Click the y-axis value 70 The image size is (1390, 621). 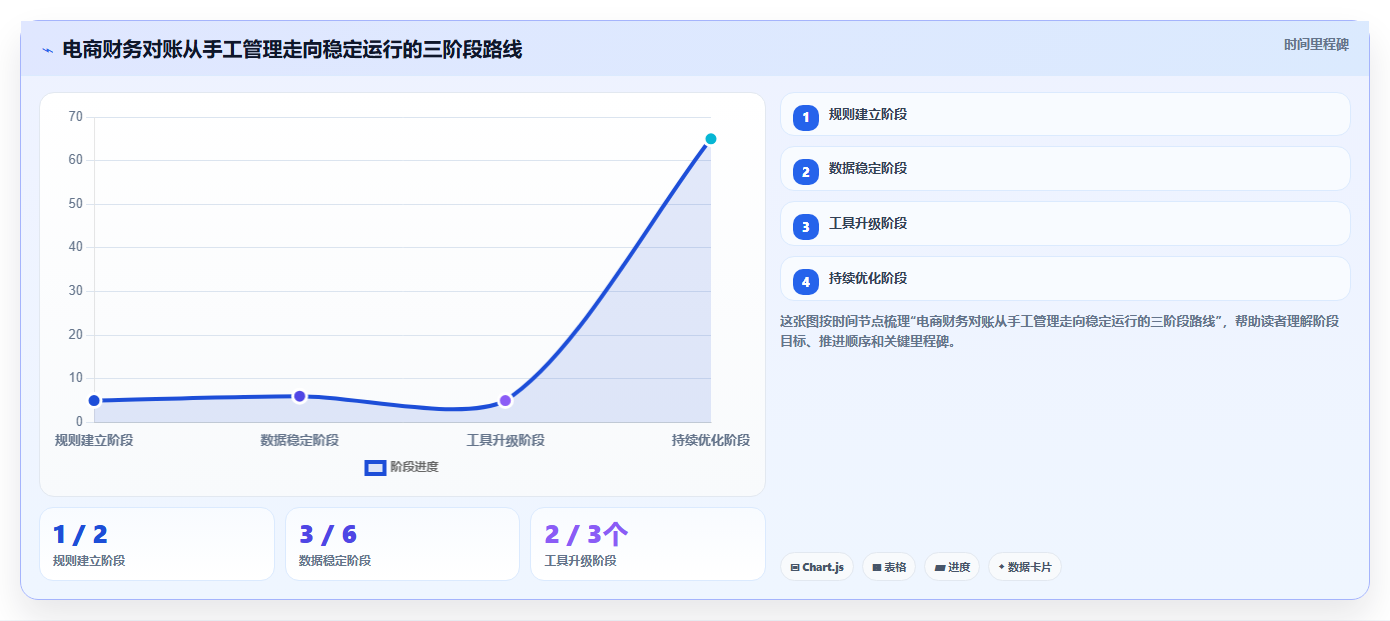76,117
